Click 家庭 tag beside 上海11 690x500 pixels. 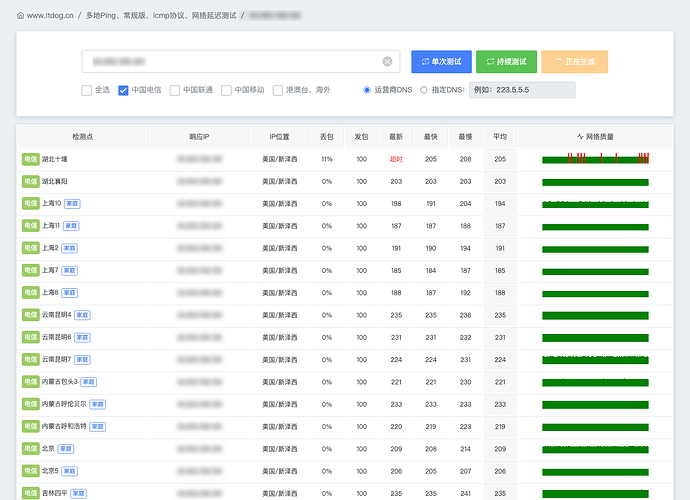point(71,226)
